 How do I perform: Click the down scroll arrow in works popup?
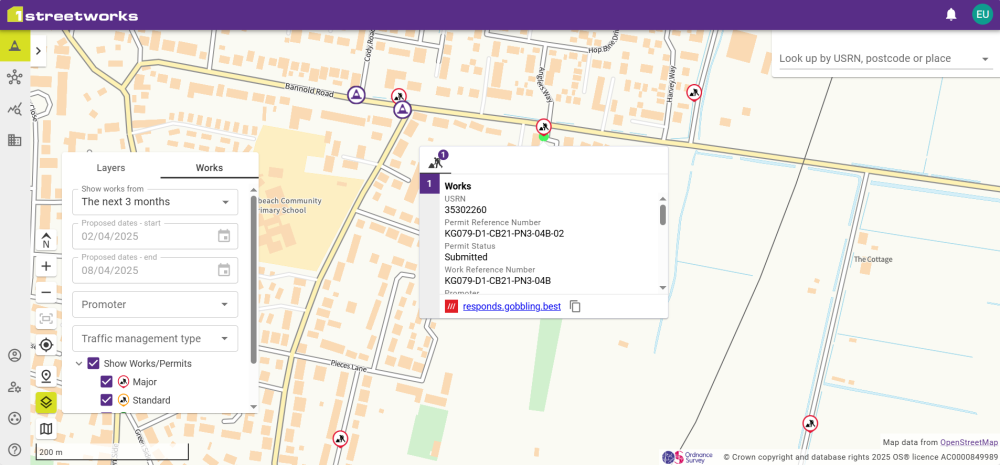point(663,288)
